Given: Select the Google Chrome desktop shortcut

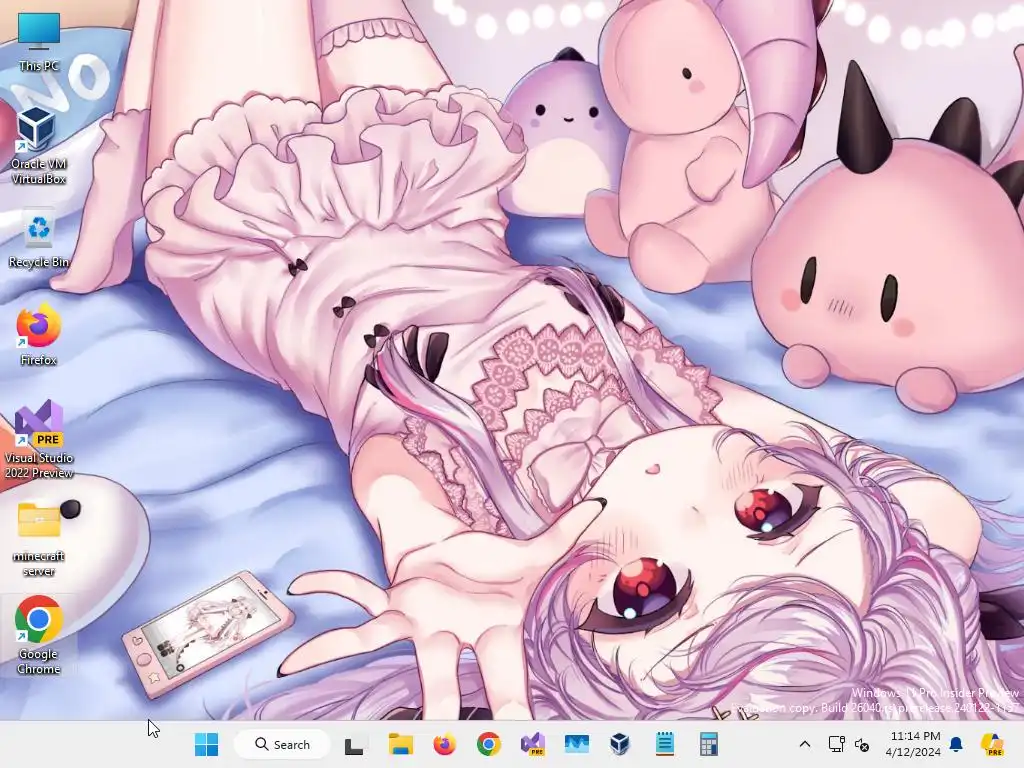Looking at the screenshot, I should coord(39,635).
